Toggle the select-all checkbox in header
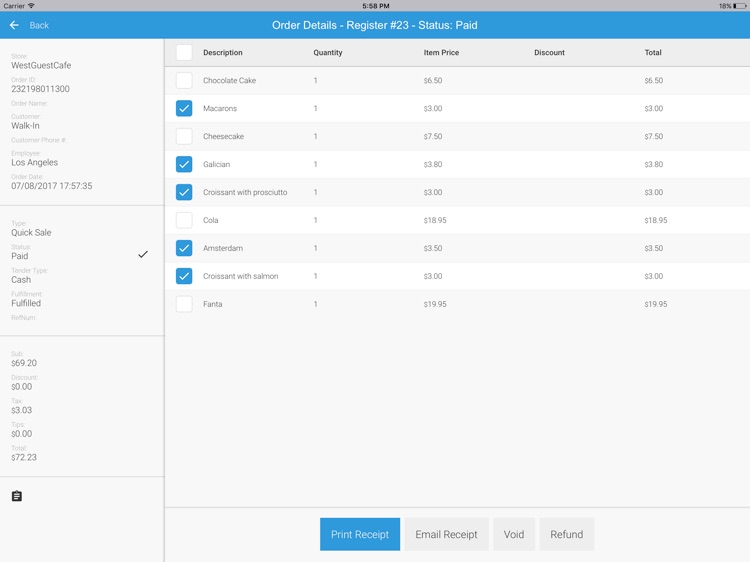 (x=184, y=53)
